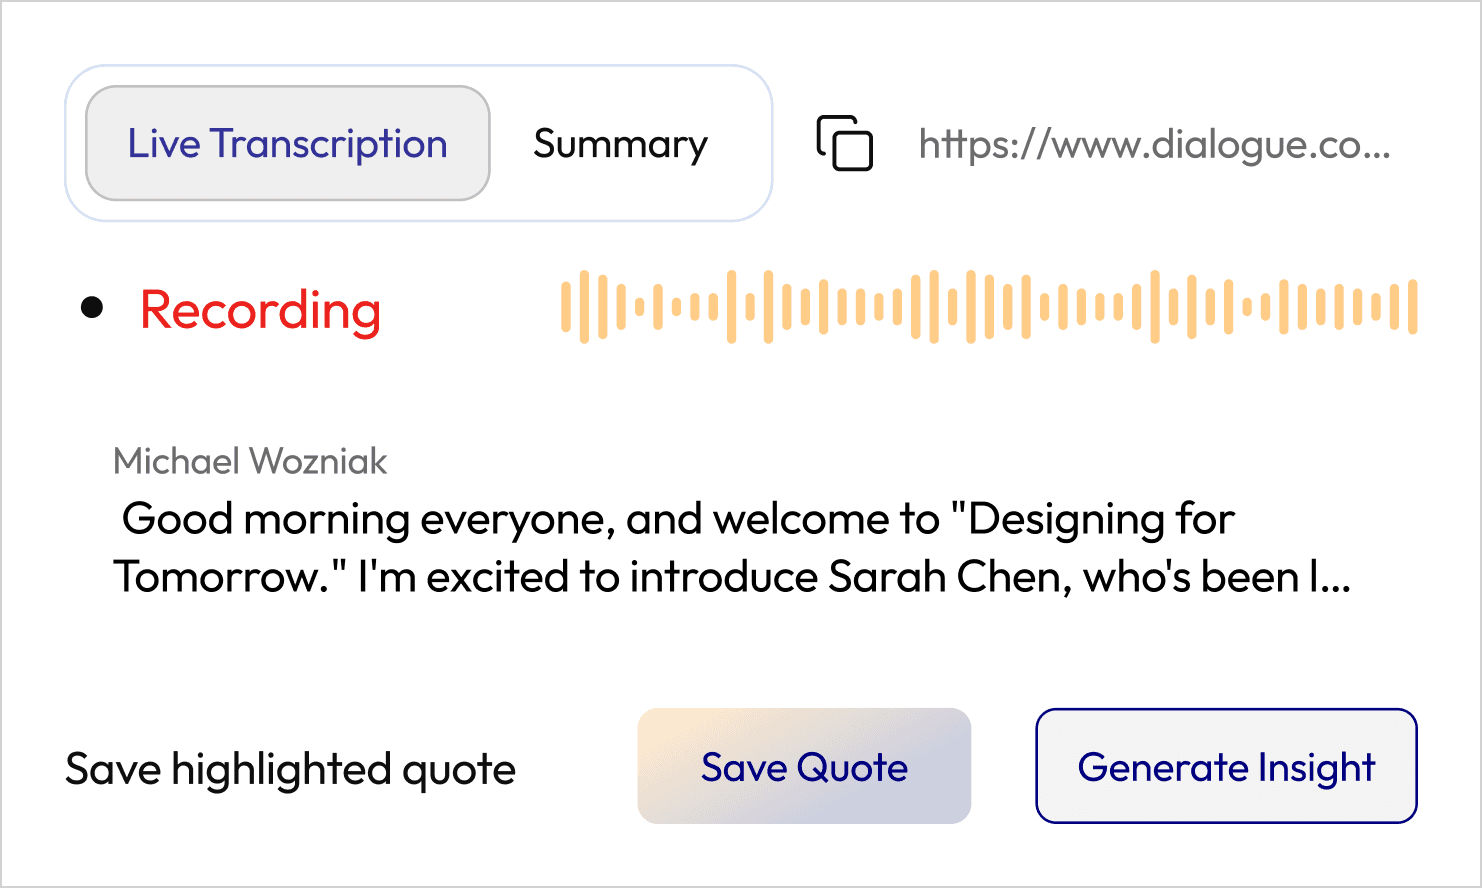
Task: Click the Generate Insight button
Action: (1226, 766)
